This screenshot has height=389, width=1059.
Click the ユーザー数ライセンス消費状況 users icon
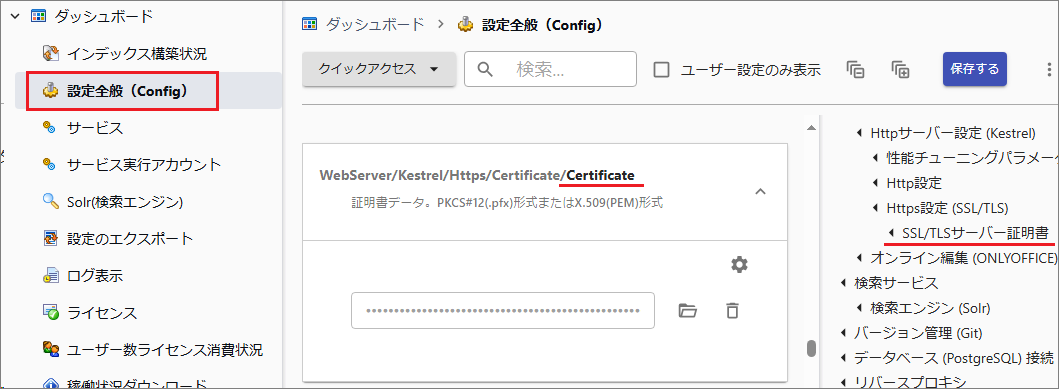pyautogui.click(x=50, y=350)
